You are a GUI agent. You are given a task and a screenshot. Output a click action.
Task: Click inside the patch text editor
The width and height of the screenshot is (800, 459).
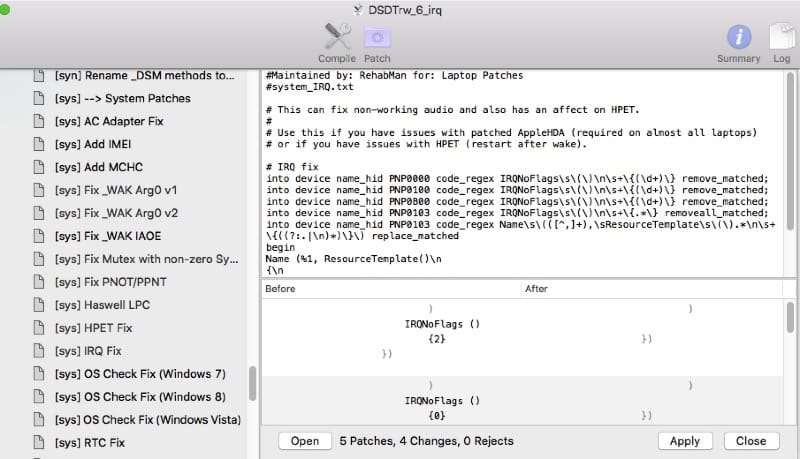pos(520,170)
